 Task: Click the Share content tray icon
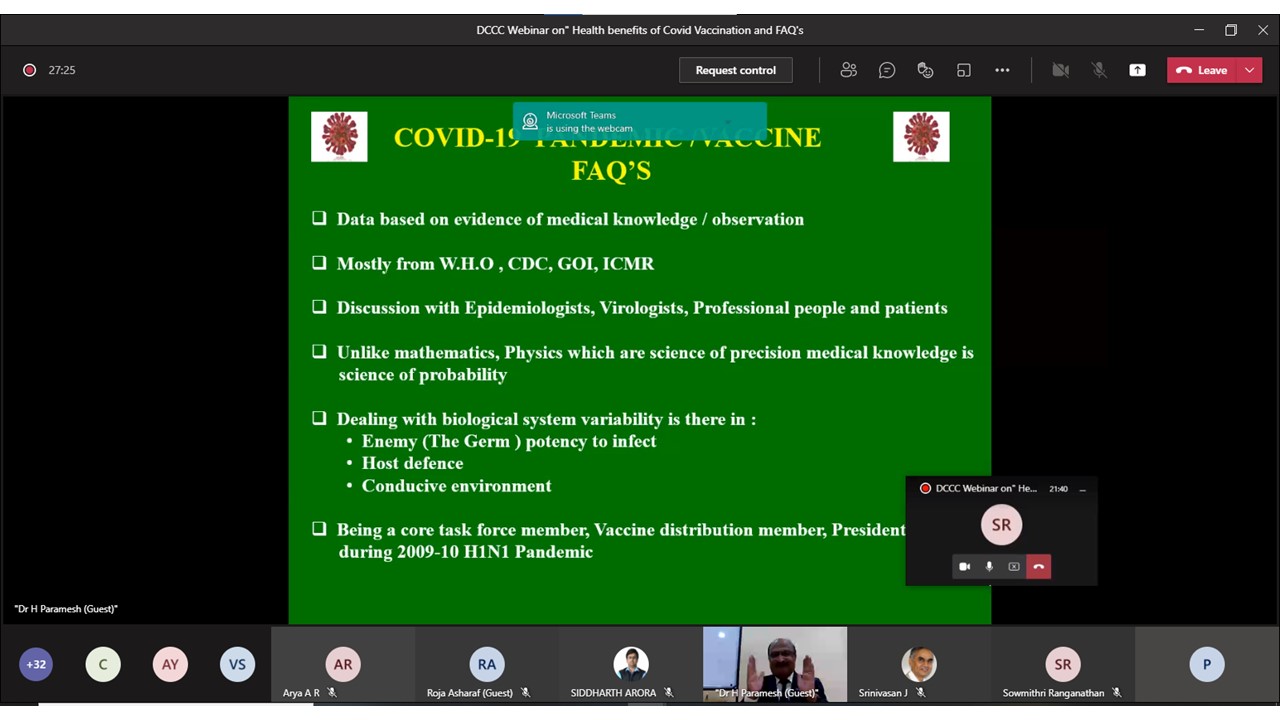[x=1137, y=70]
